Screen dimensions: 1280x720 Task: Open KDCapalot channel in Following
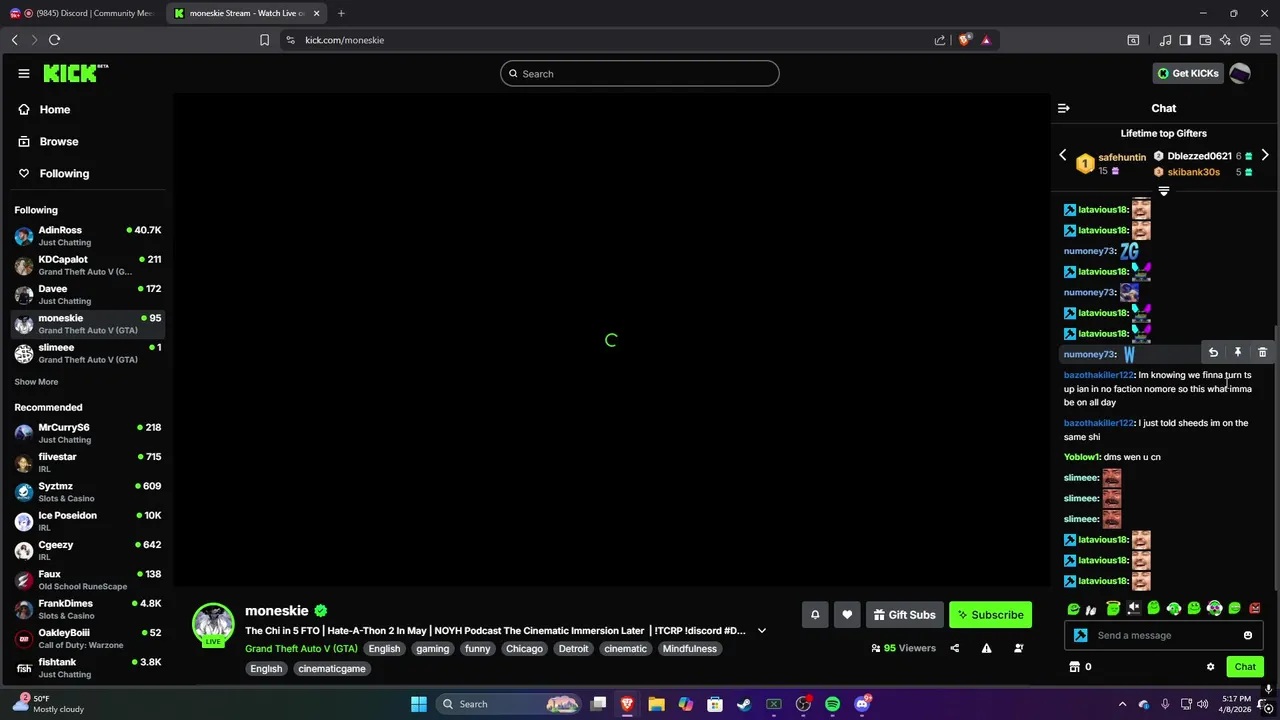[88, 265]
